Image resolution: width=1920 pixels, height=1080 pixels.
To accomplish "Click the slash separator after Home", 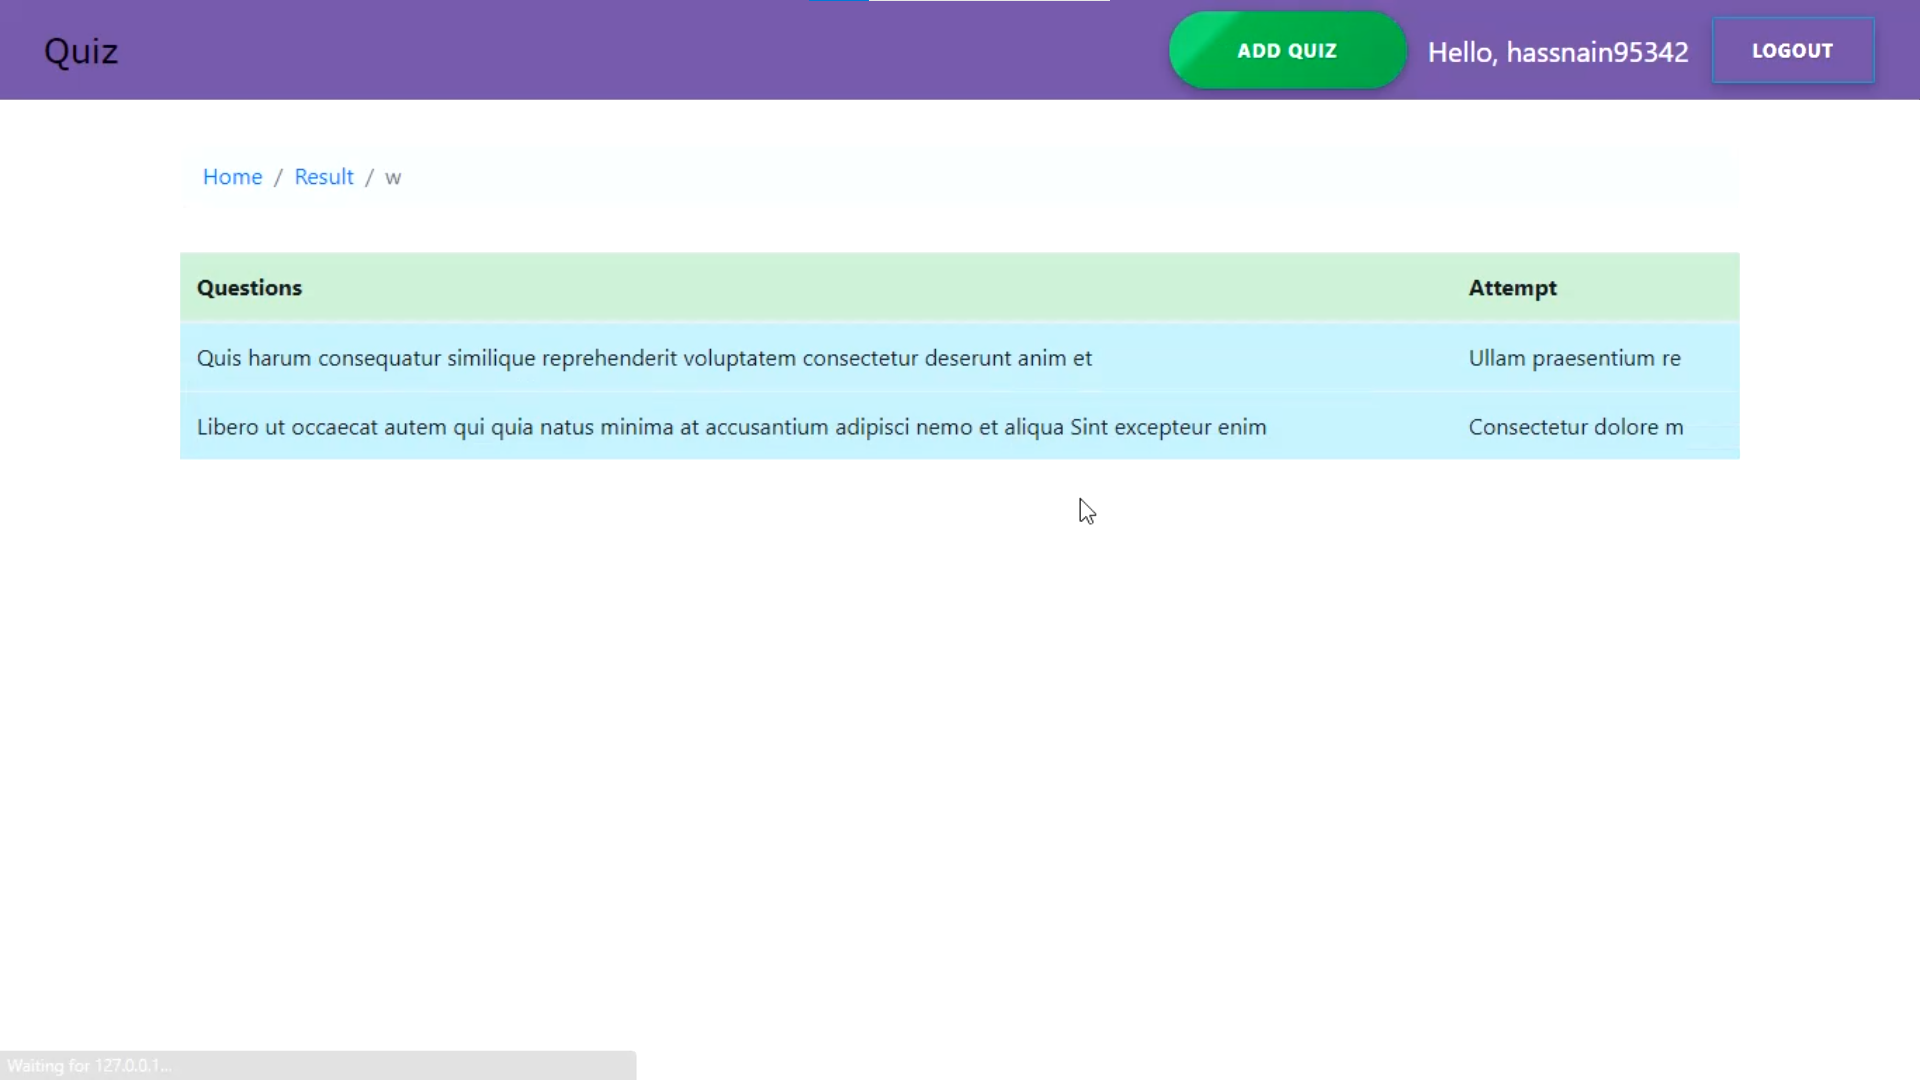I will coord(278,178).
